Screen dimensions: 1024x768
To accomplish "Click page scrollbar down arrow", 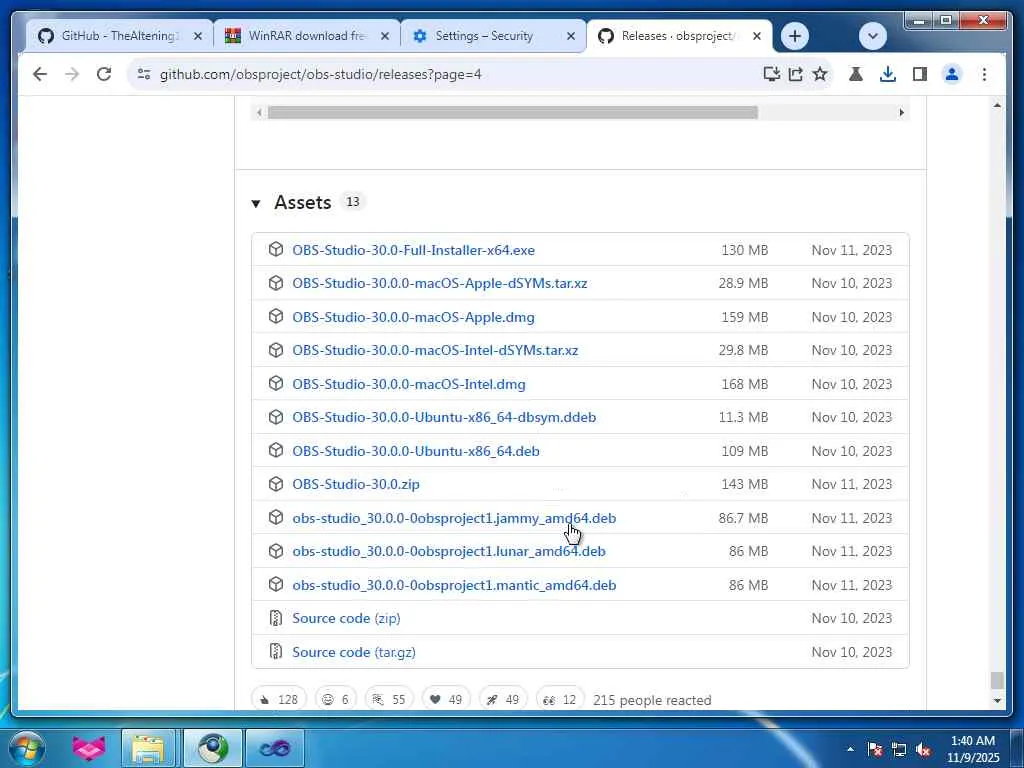I will pos(997,701).
